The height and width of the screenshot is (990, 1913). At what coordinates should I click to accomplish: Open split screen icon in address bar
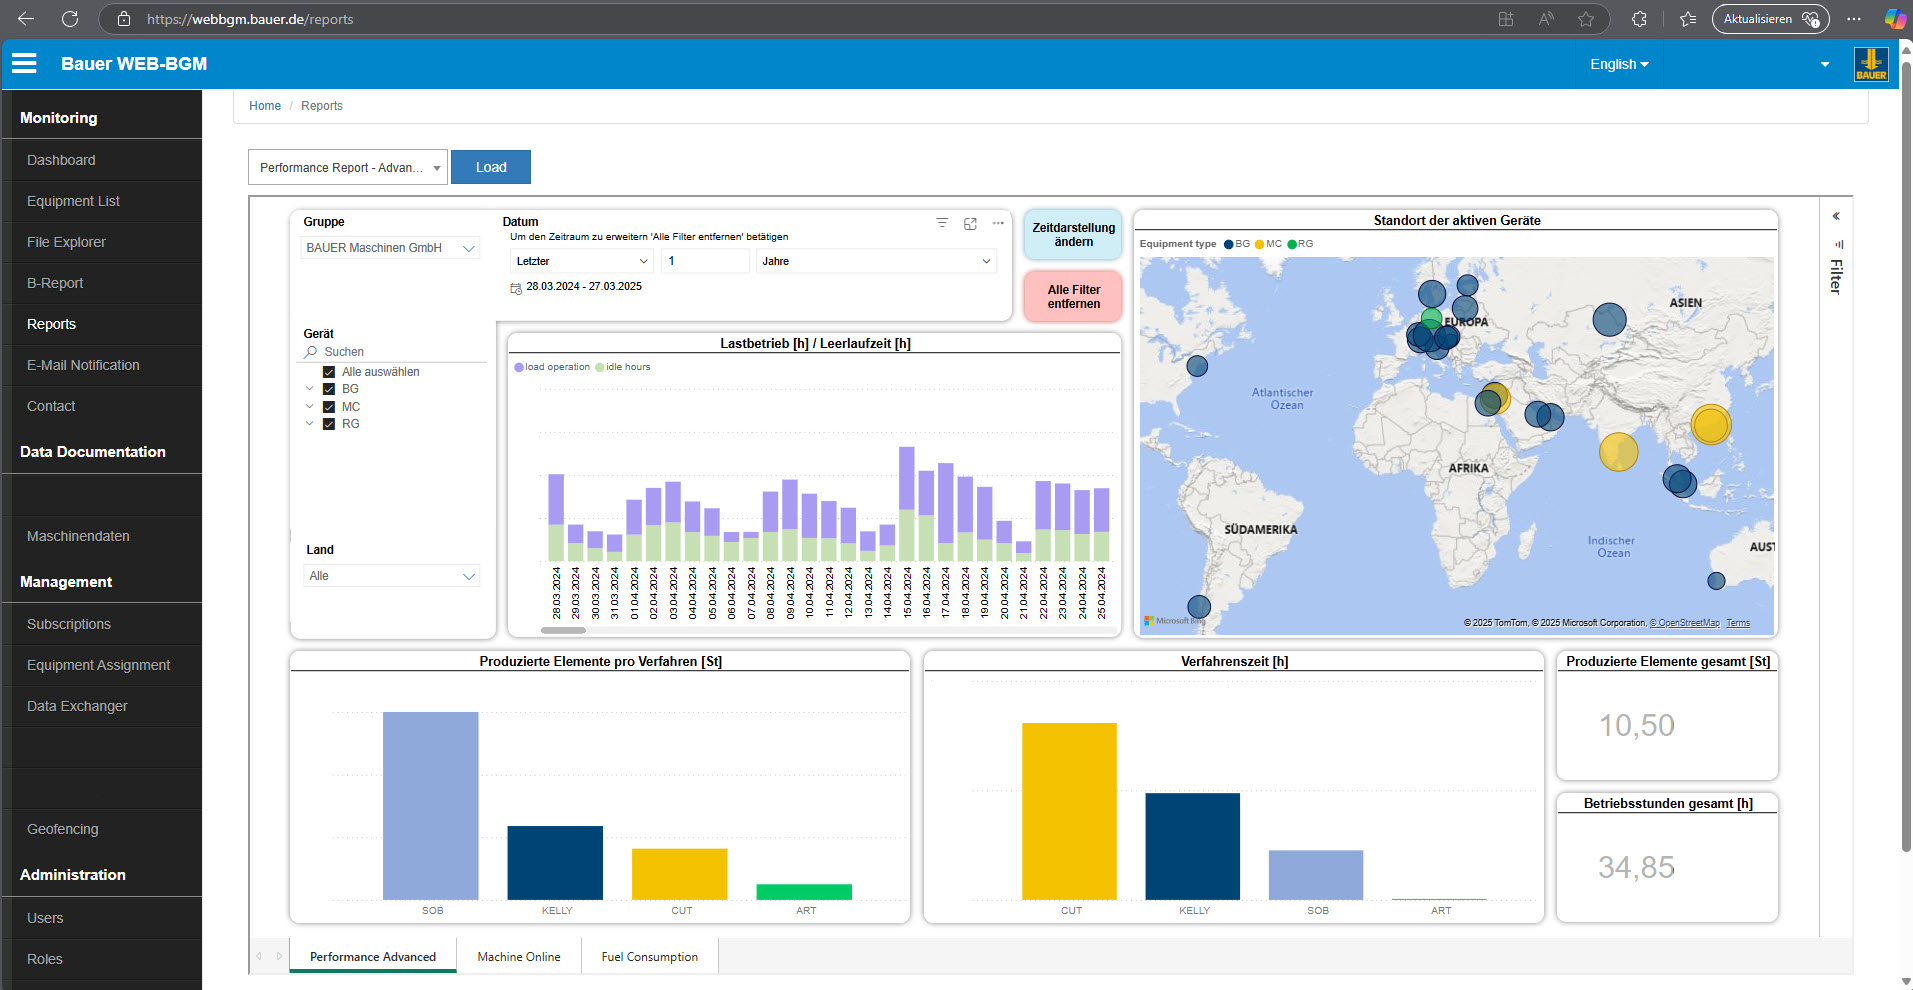tap(1506, 19)
